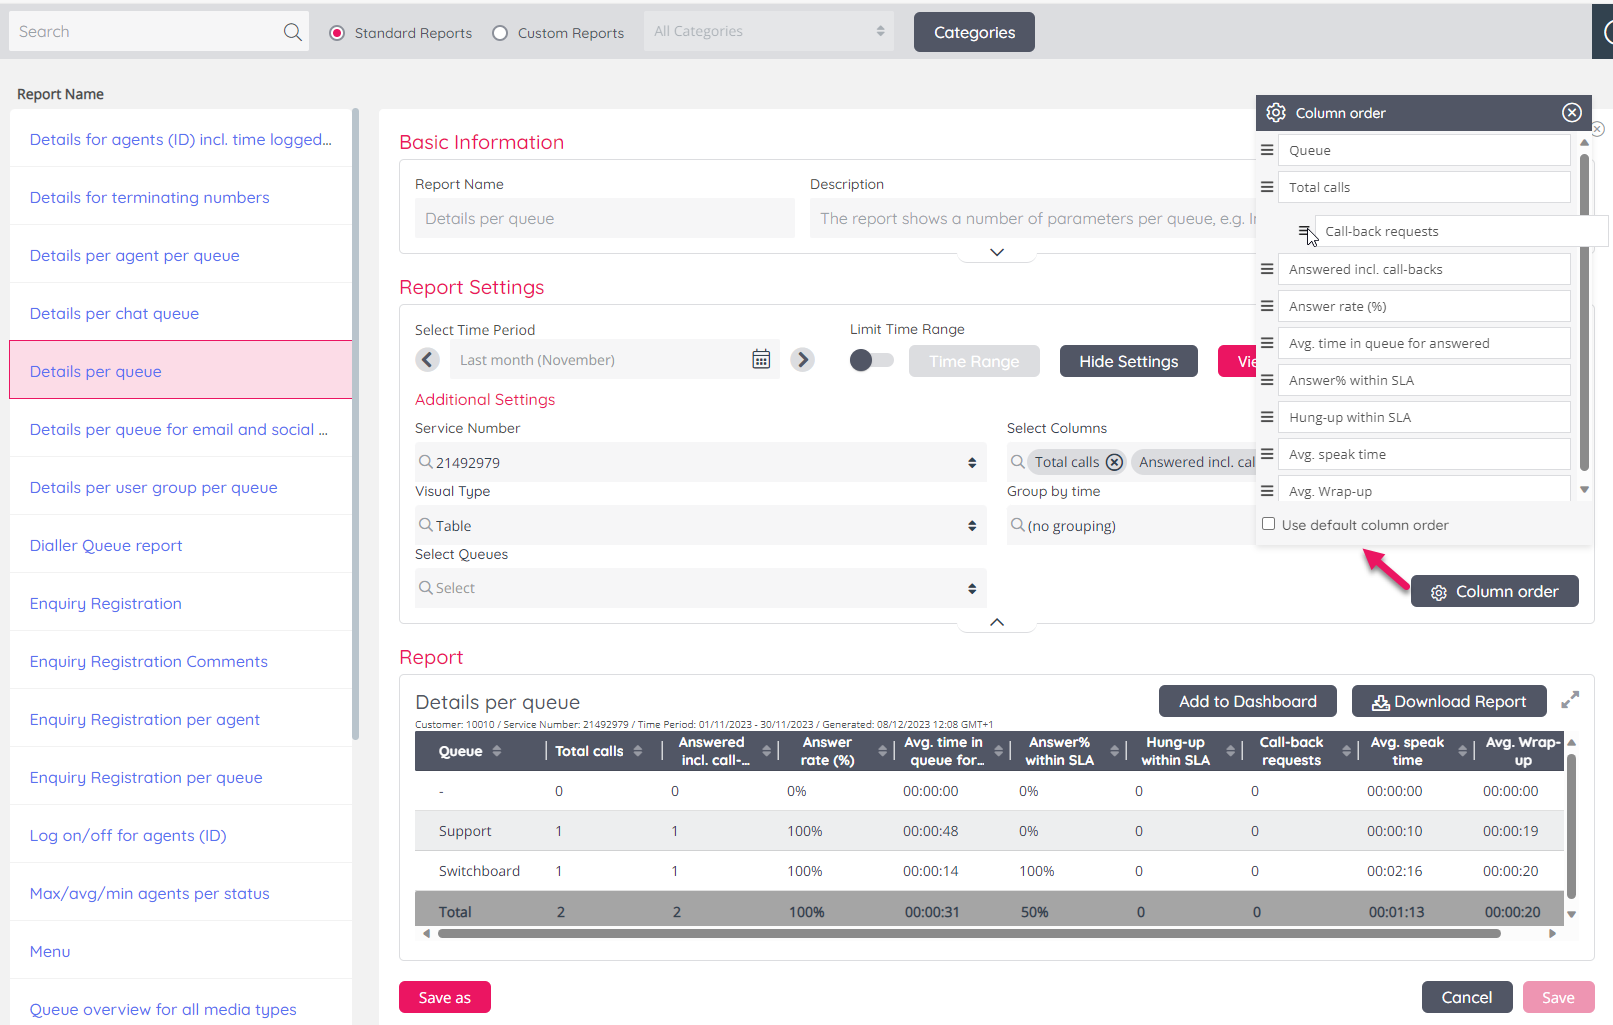Viewport: 1613px width, 1025px height.
Task: Click the Download Report button
Action: (1448, 702)
